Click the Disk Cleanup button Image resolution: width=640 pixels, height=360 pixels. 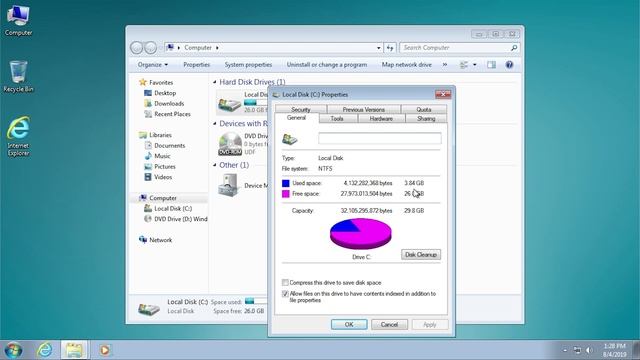click(x=421, y=255)
